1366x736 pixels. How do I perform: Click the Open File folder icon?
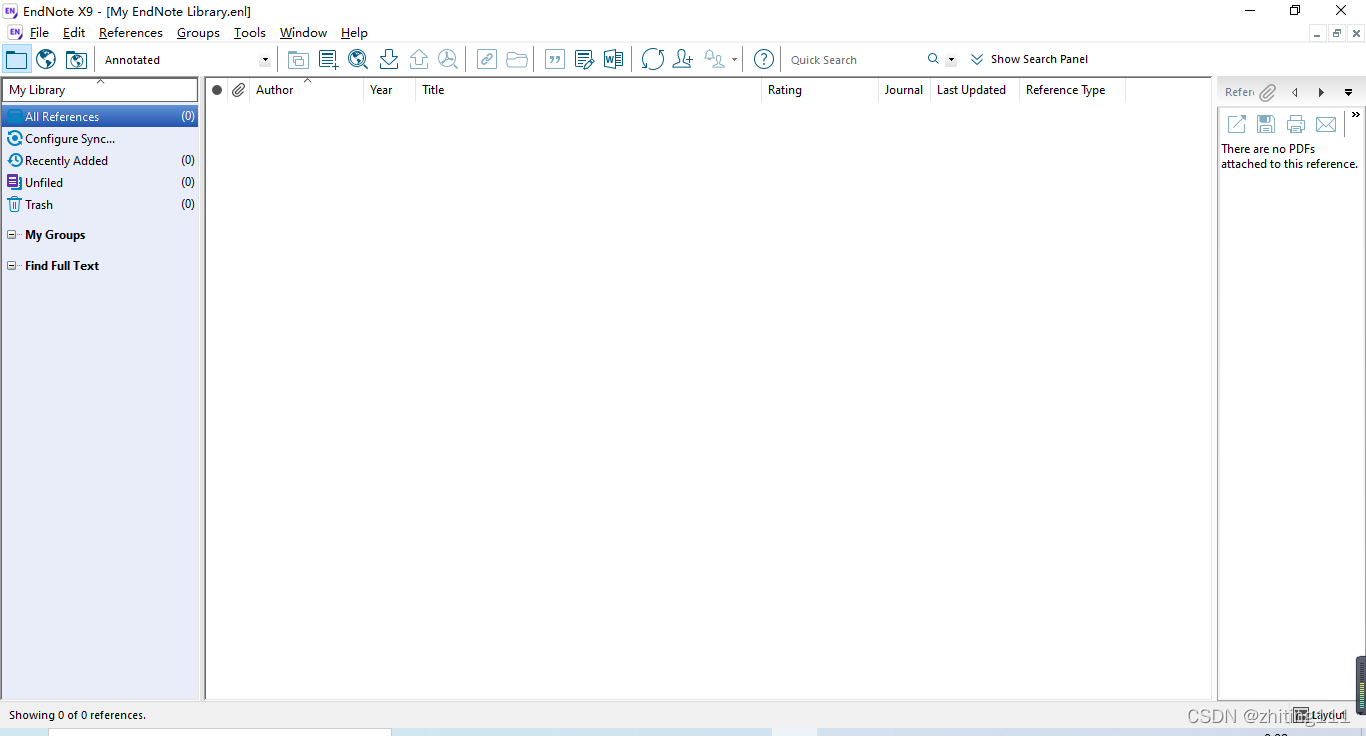[517, 59]
